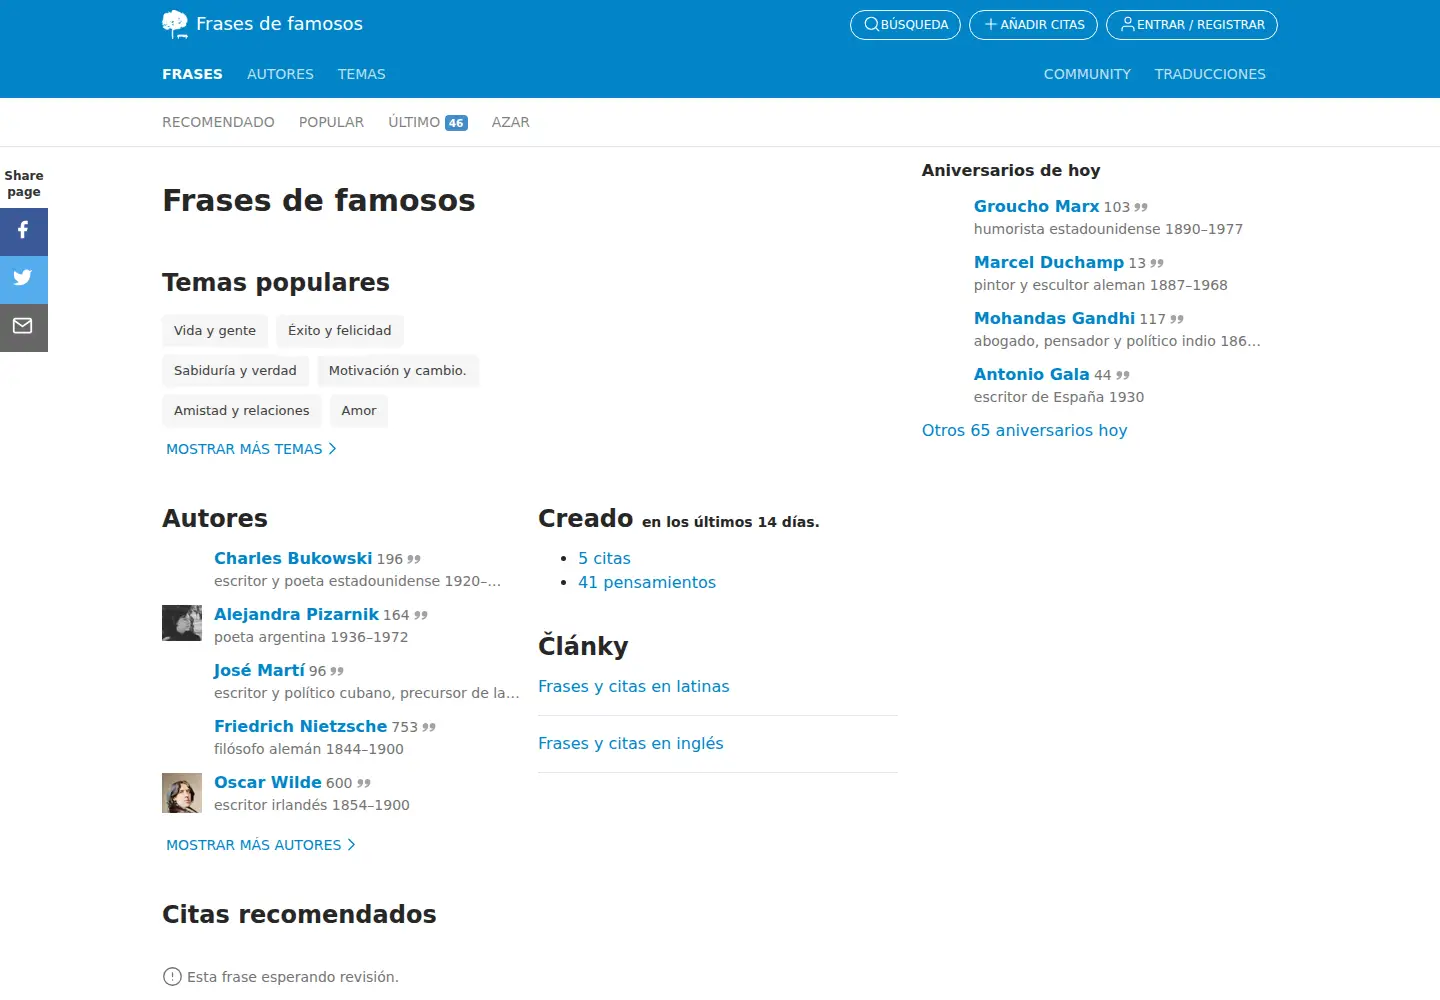Open Charles Bukowski author page

click(293, 558)
